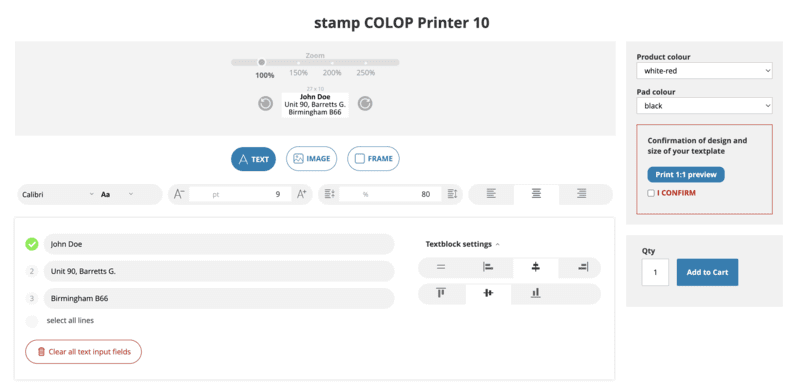Set the zoom slider to 200%
The height and width of the screenshot is (392, 800).
click(332, 63)
